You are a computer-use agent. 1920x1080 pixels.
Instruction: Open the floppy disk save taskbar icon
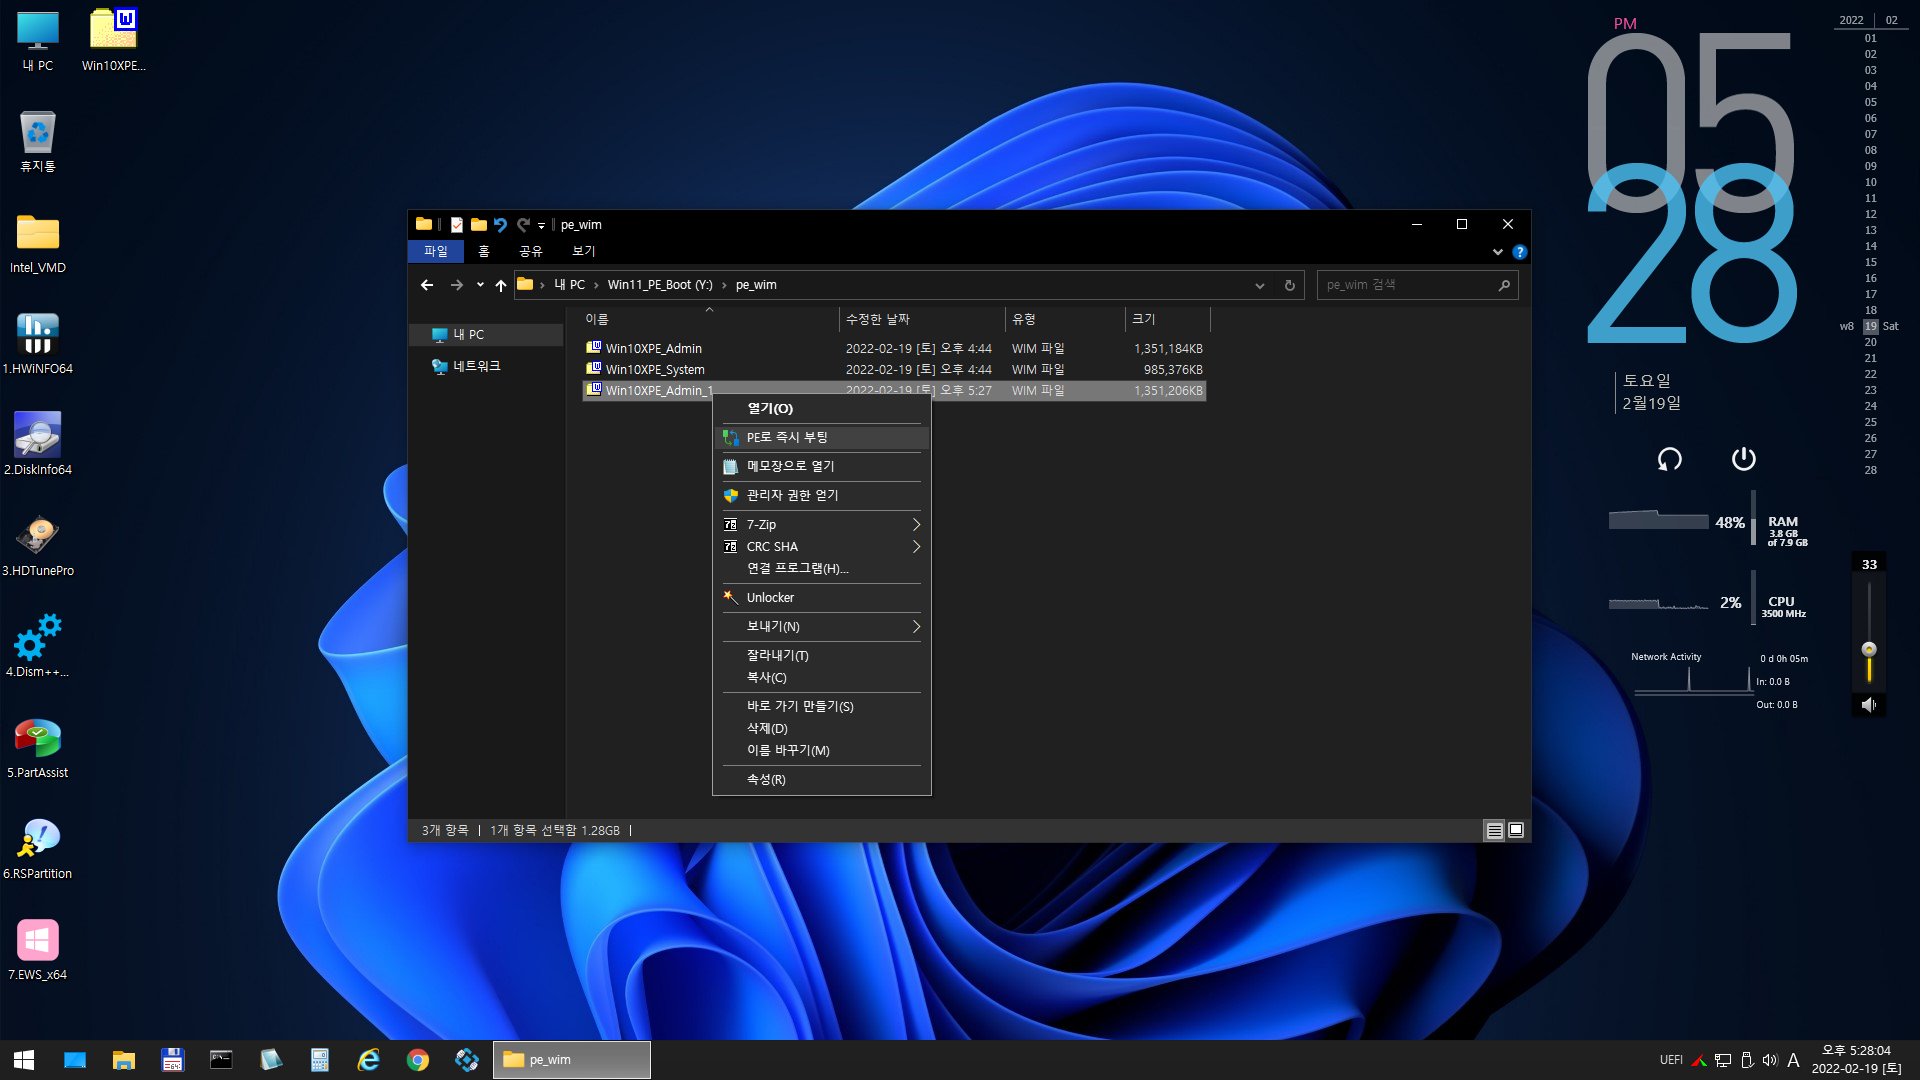173,1060
